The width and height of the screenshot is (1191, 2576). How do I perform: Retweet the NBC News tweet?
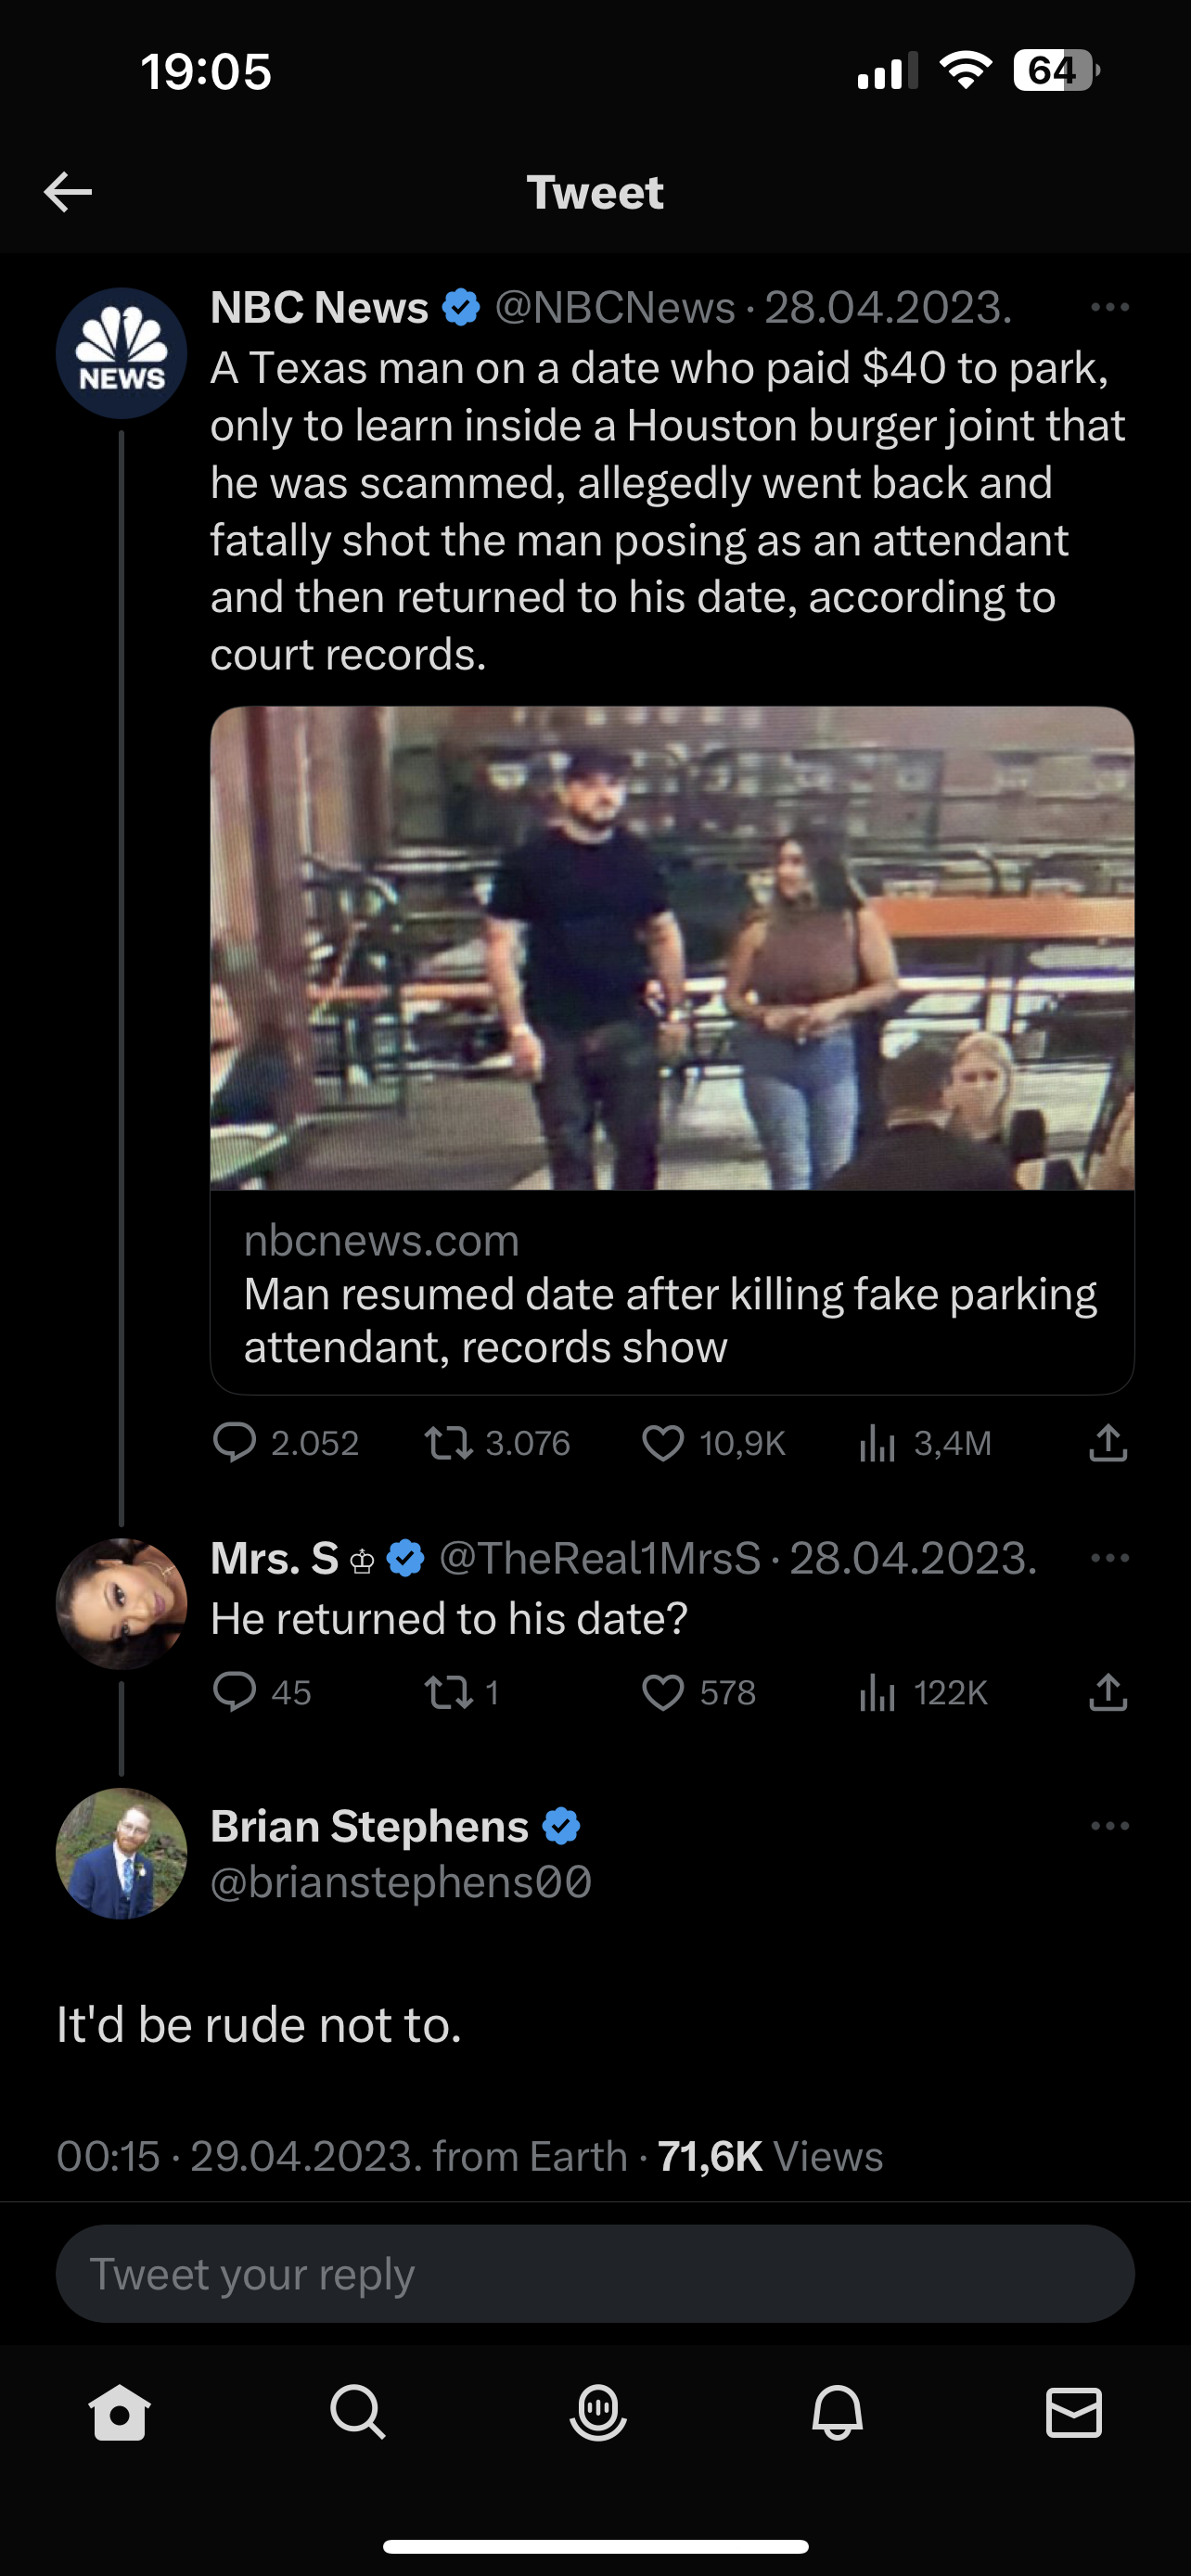click(449, 1443)
